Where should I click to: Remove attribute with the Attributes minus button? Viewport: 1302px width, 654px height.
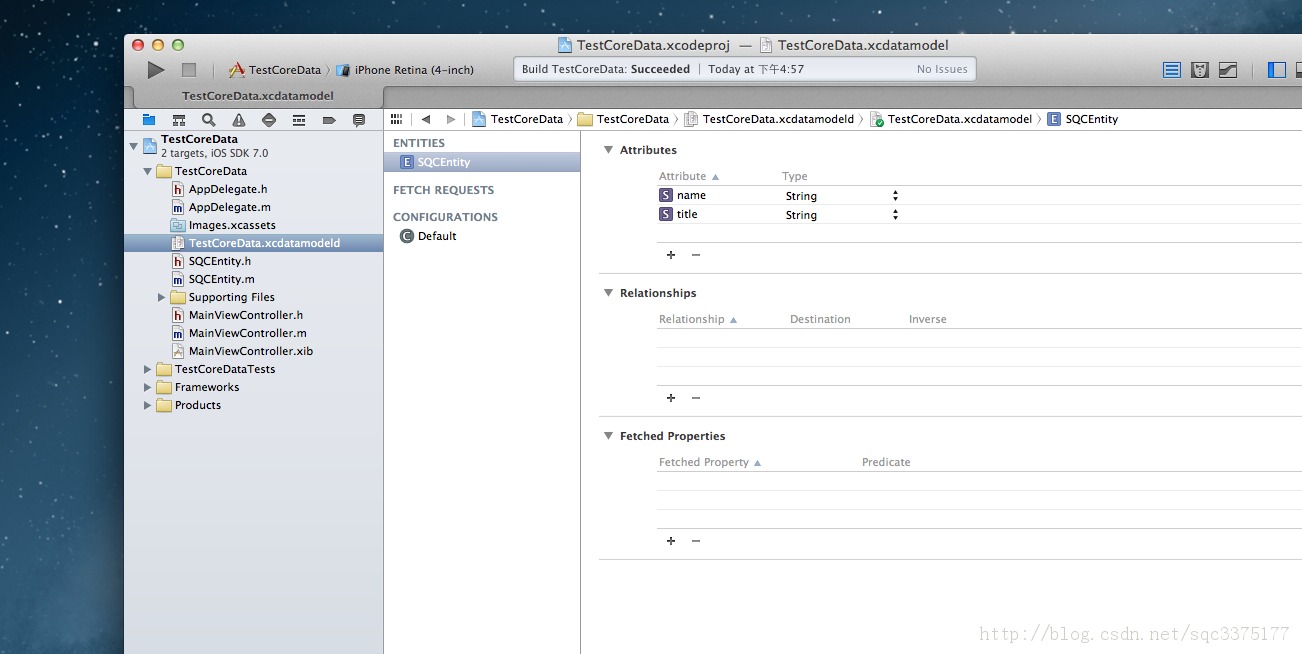point(696,255)
